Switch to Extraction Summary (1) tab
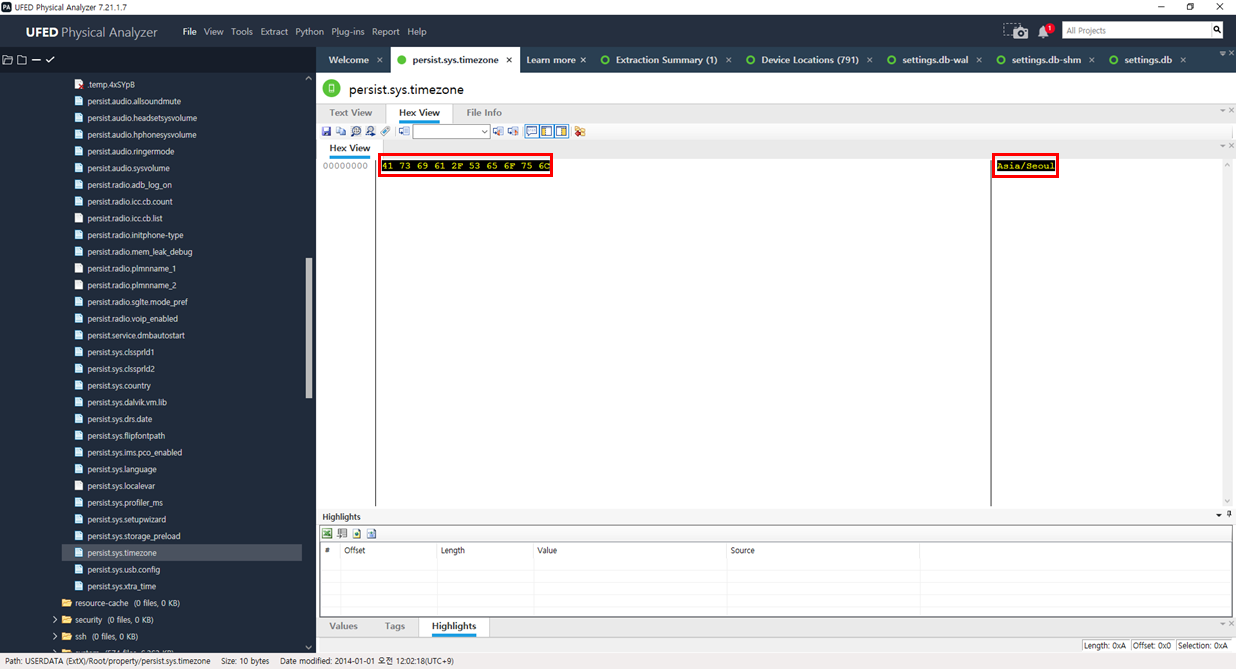The width and height of the screenshot is (1236, 669). [666, 60]
